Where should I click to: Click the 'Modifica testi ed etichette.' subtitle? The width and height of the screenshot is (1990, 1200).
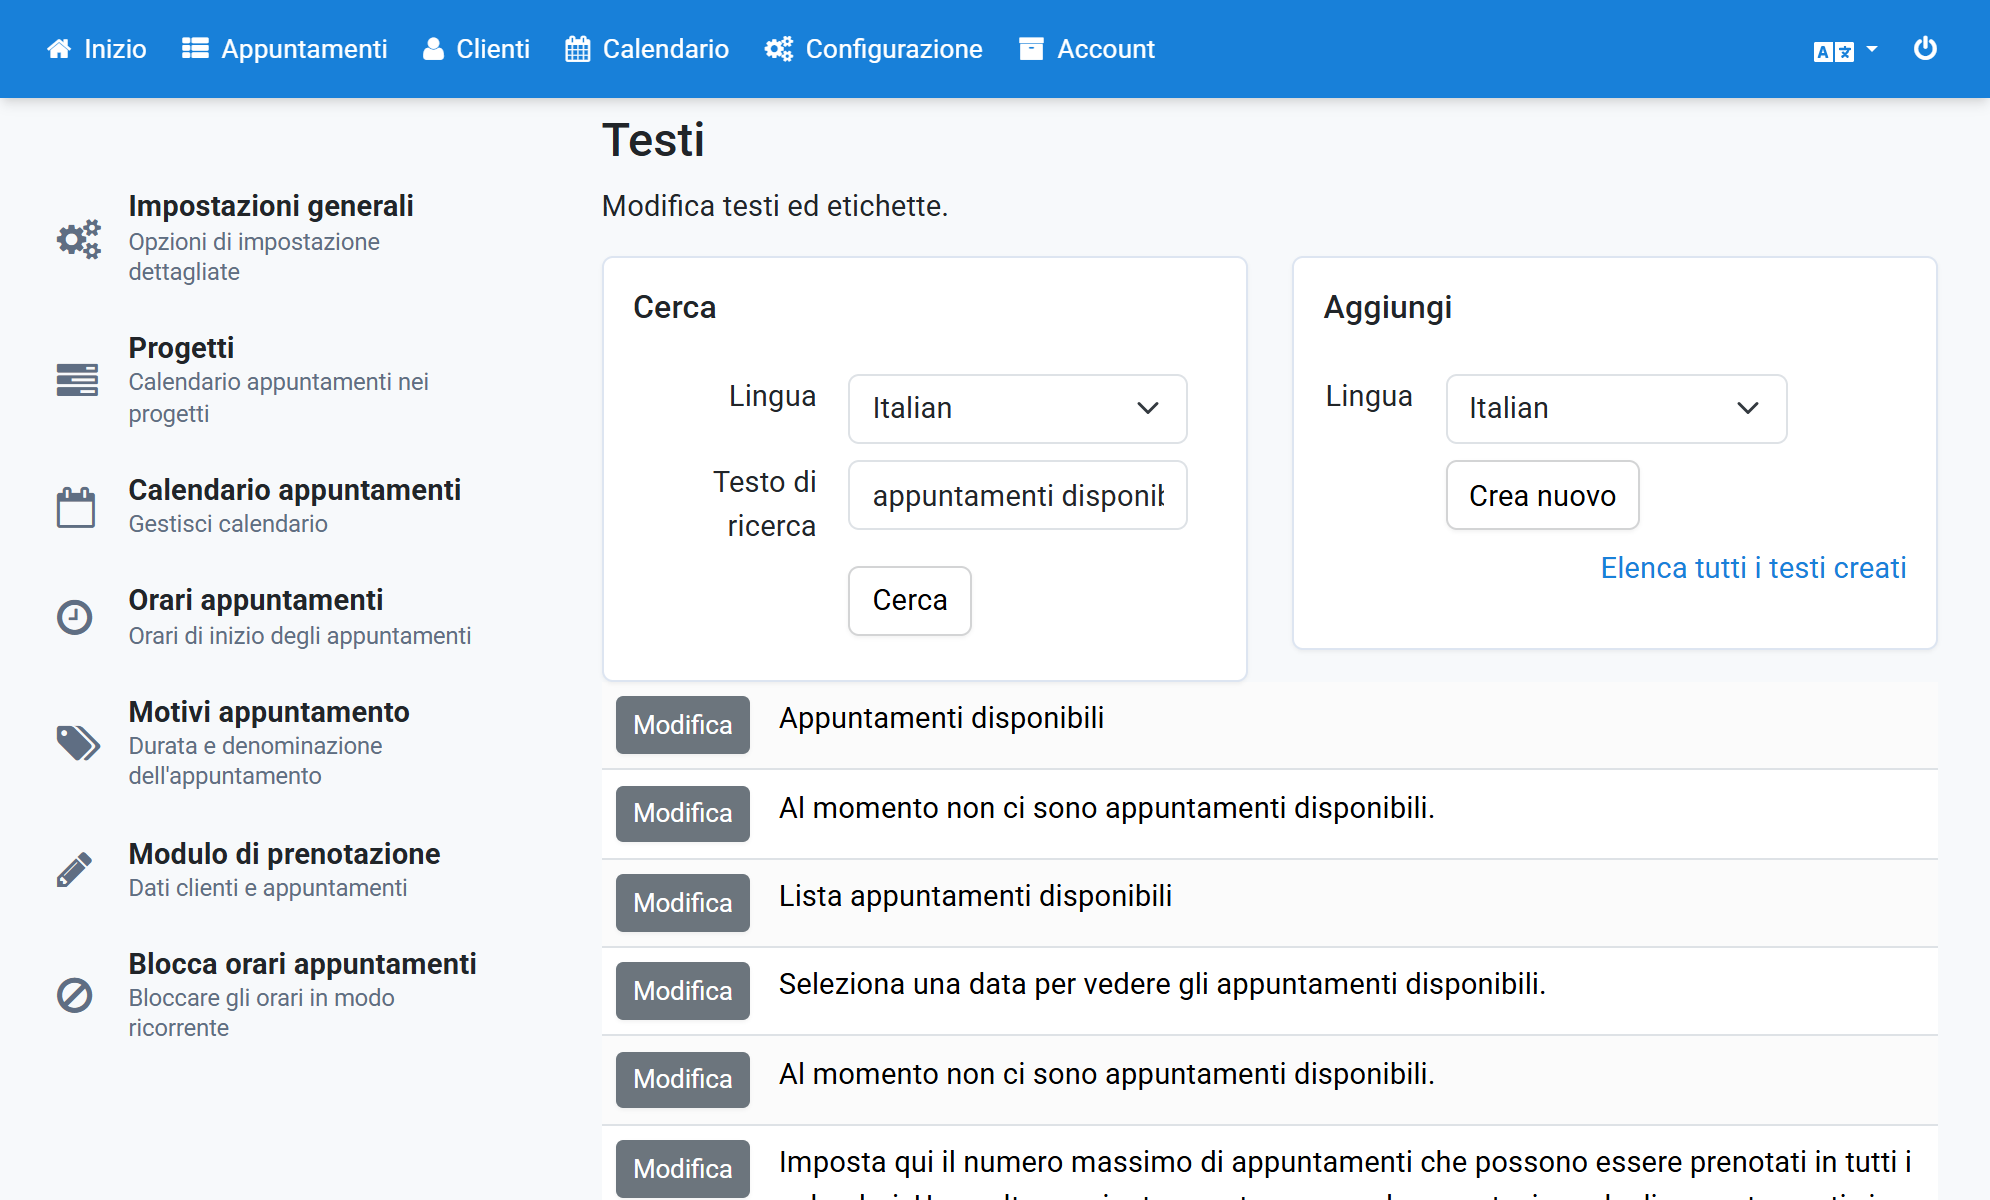click(775, 206)
